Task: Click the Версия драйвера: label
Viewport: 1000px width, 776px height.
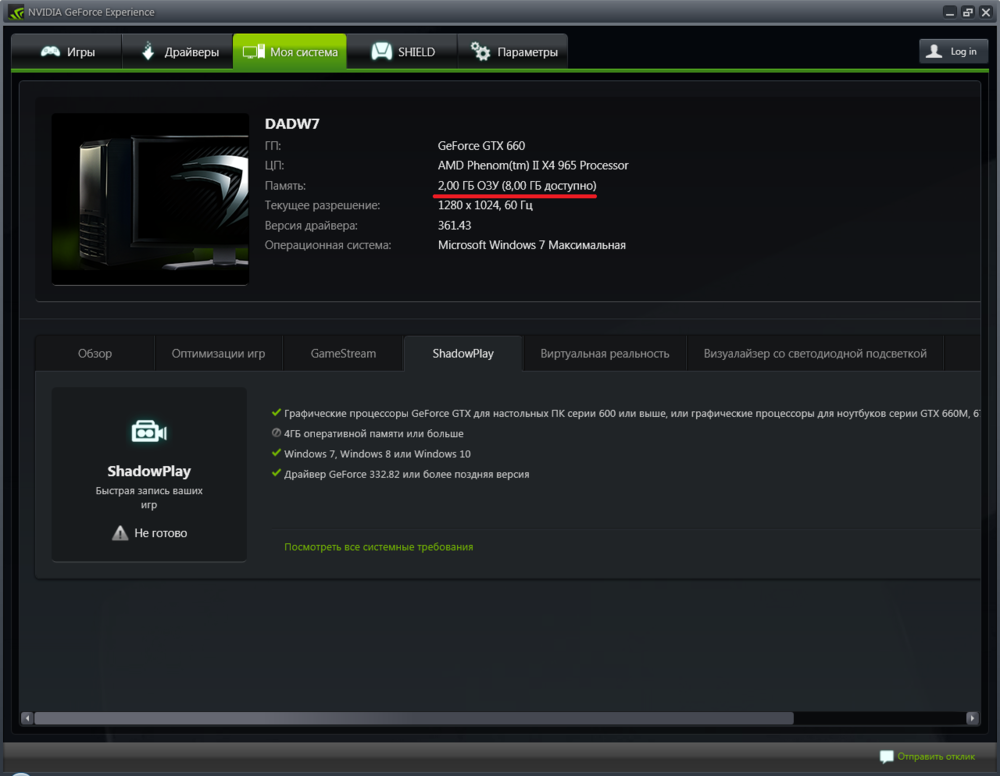Action: (311, 225)
